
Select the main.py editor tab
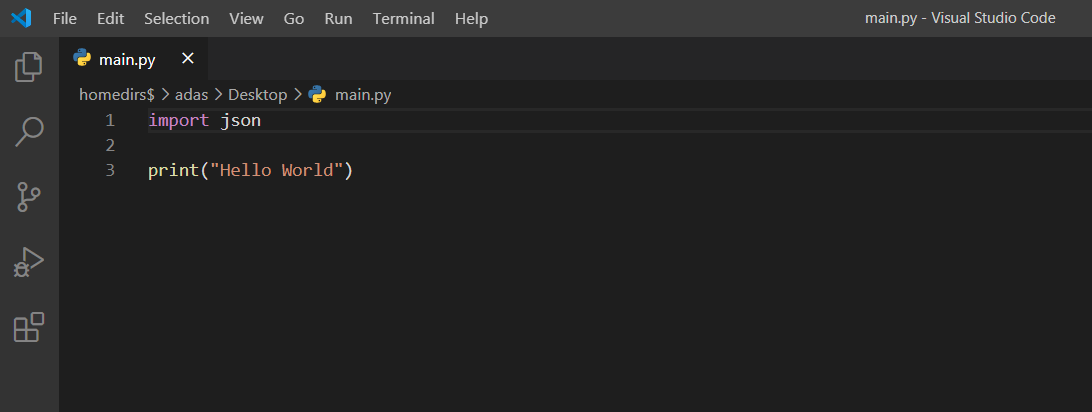click(127, 59)
